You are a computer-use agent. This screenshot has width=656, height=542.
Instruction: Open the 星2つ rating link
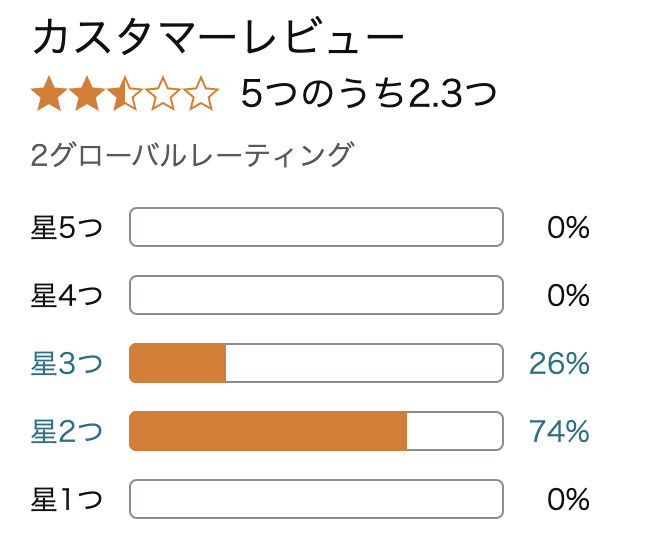(x=67, y=431)
